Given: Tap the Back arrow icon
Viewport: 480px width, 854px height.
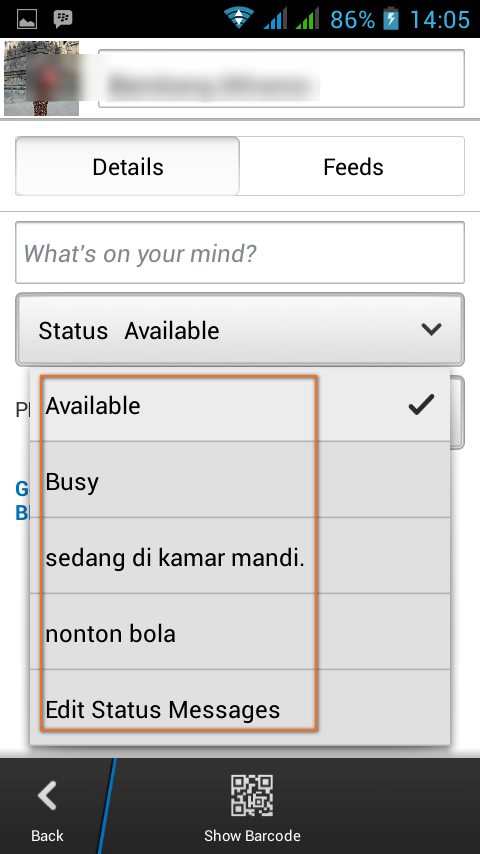Looking at the screenshot, I should [x=47, y=797].
